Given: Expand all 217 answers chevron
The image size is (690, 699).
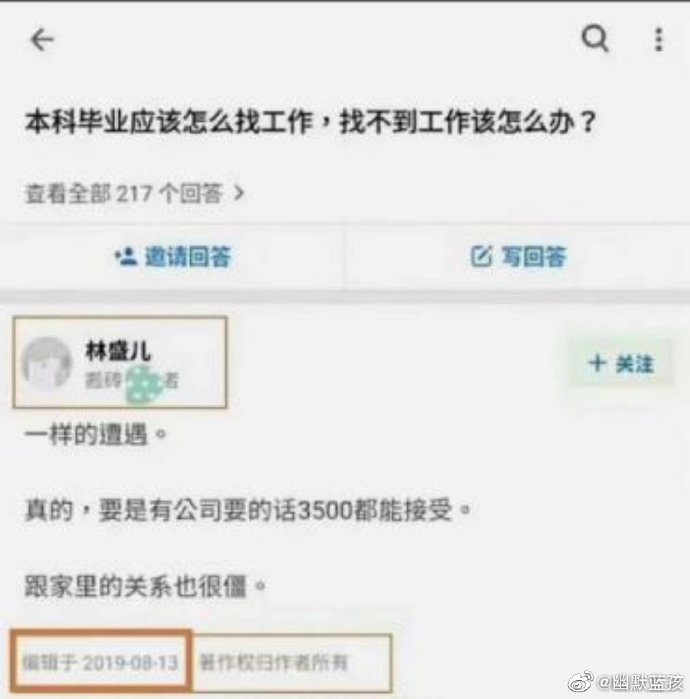Looking at the screenshot, I should (x=240, y=193).
